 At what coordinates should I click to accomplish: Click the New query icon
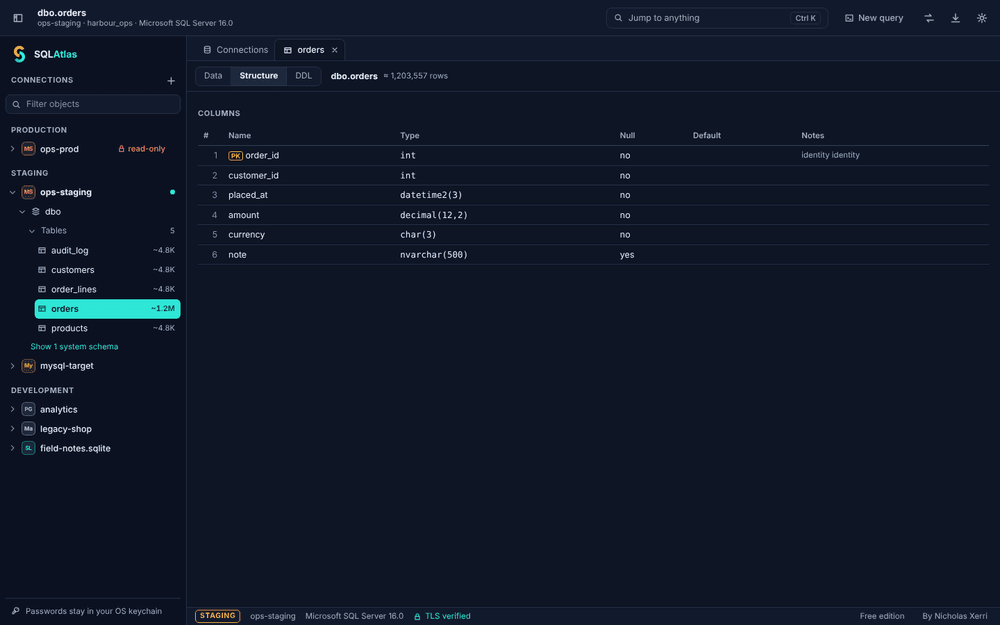(849, 18)
